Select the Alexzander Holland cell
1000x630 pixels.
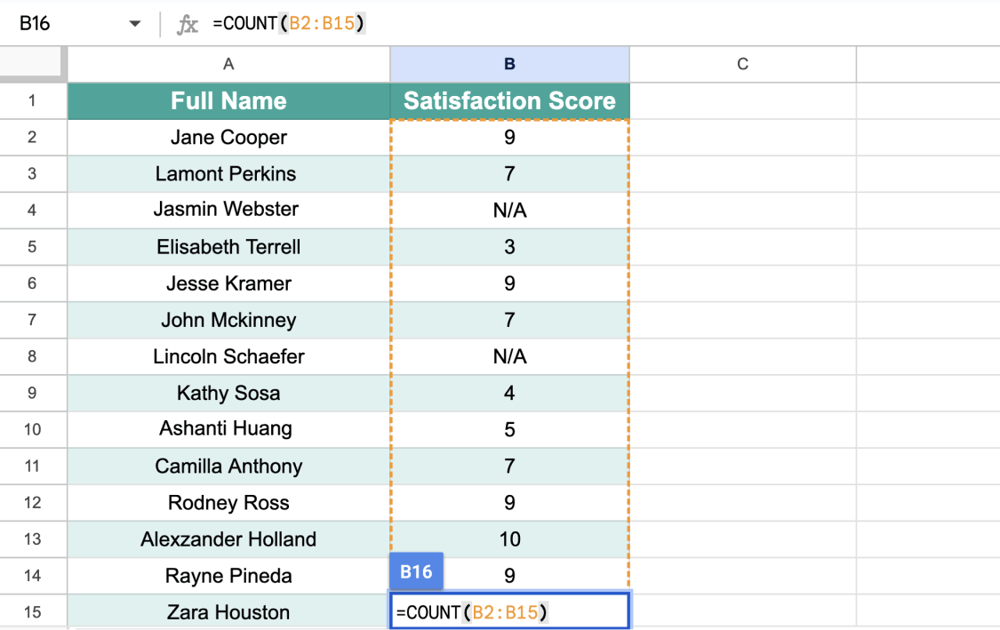(228, 539)
